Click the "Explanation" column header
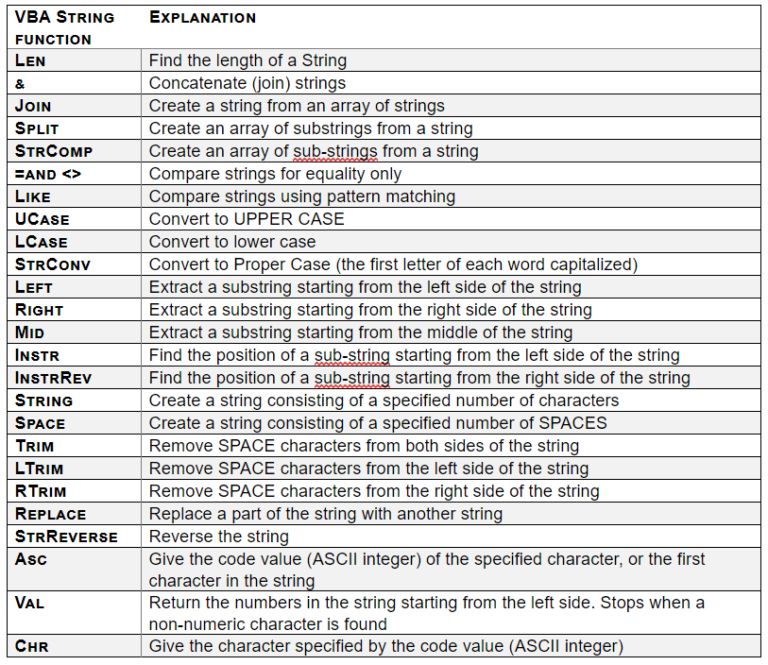This screenshot has width=768, height=665. coord(202,17)
